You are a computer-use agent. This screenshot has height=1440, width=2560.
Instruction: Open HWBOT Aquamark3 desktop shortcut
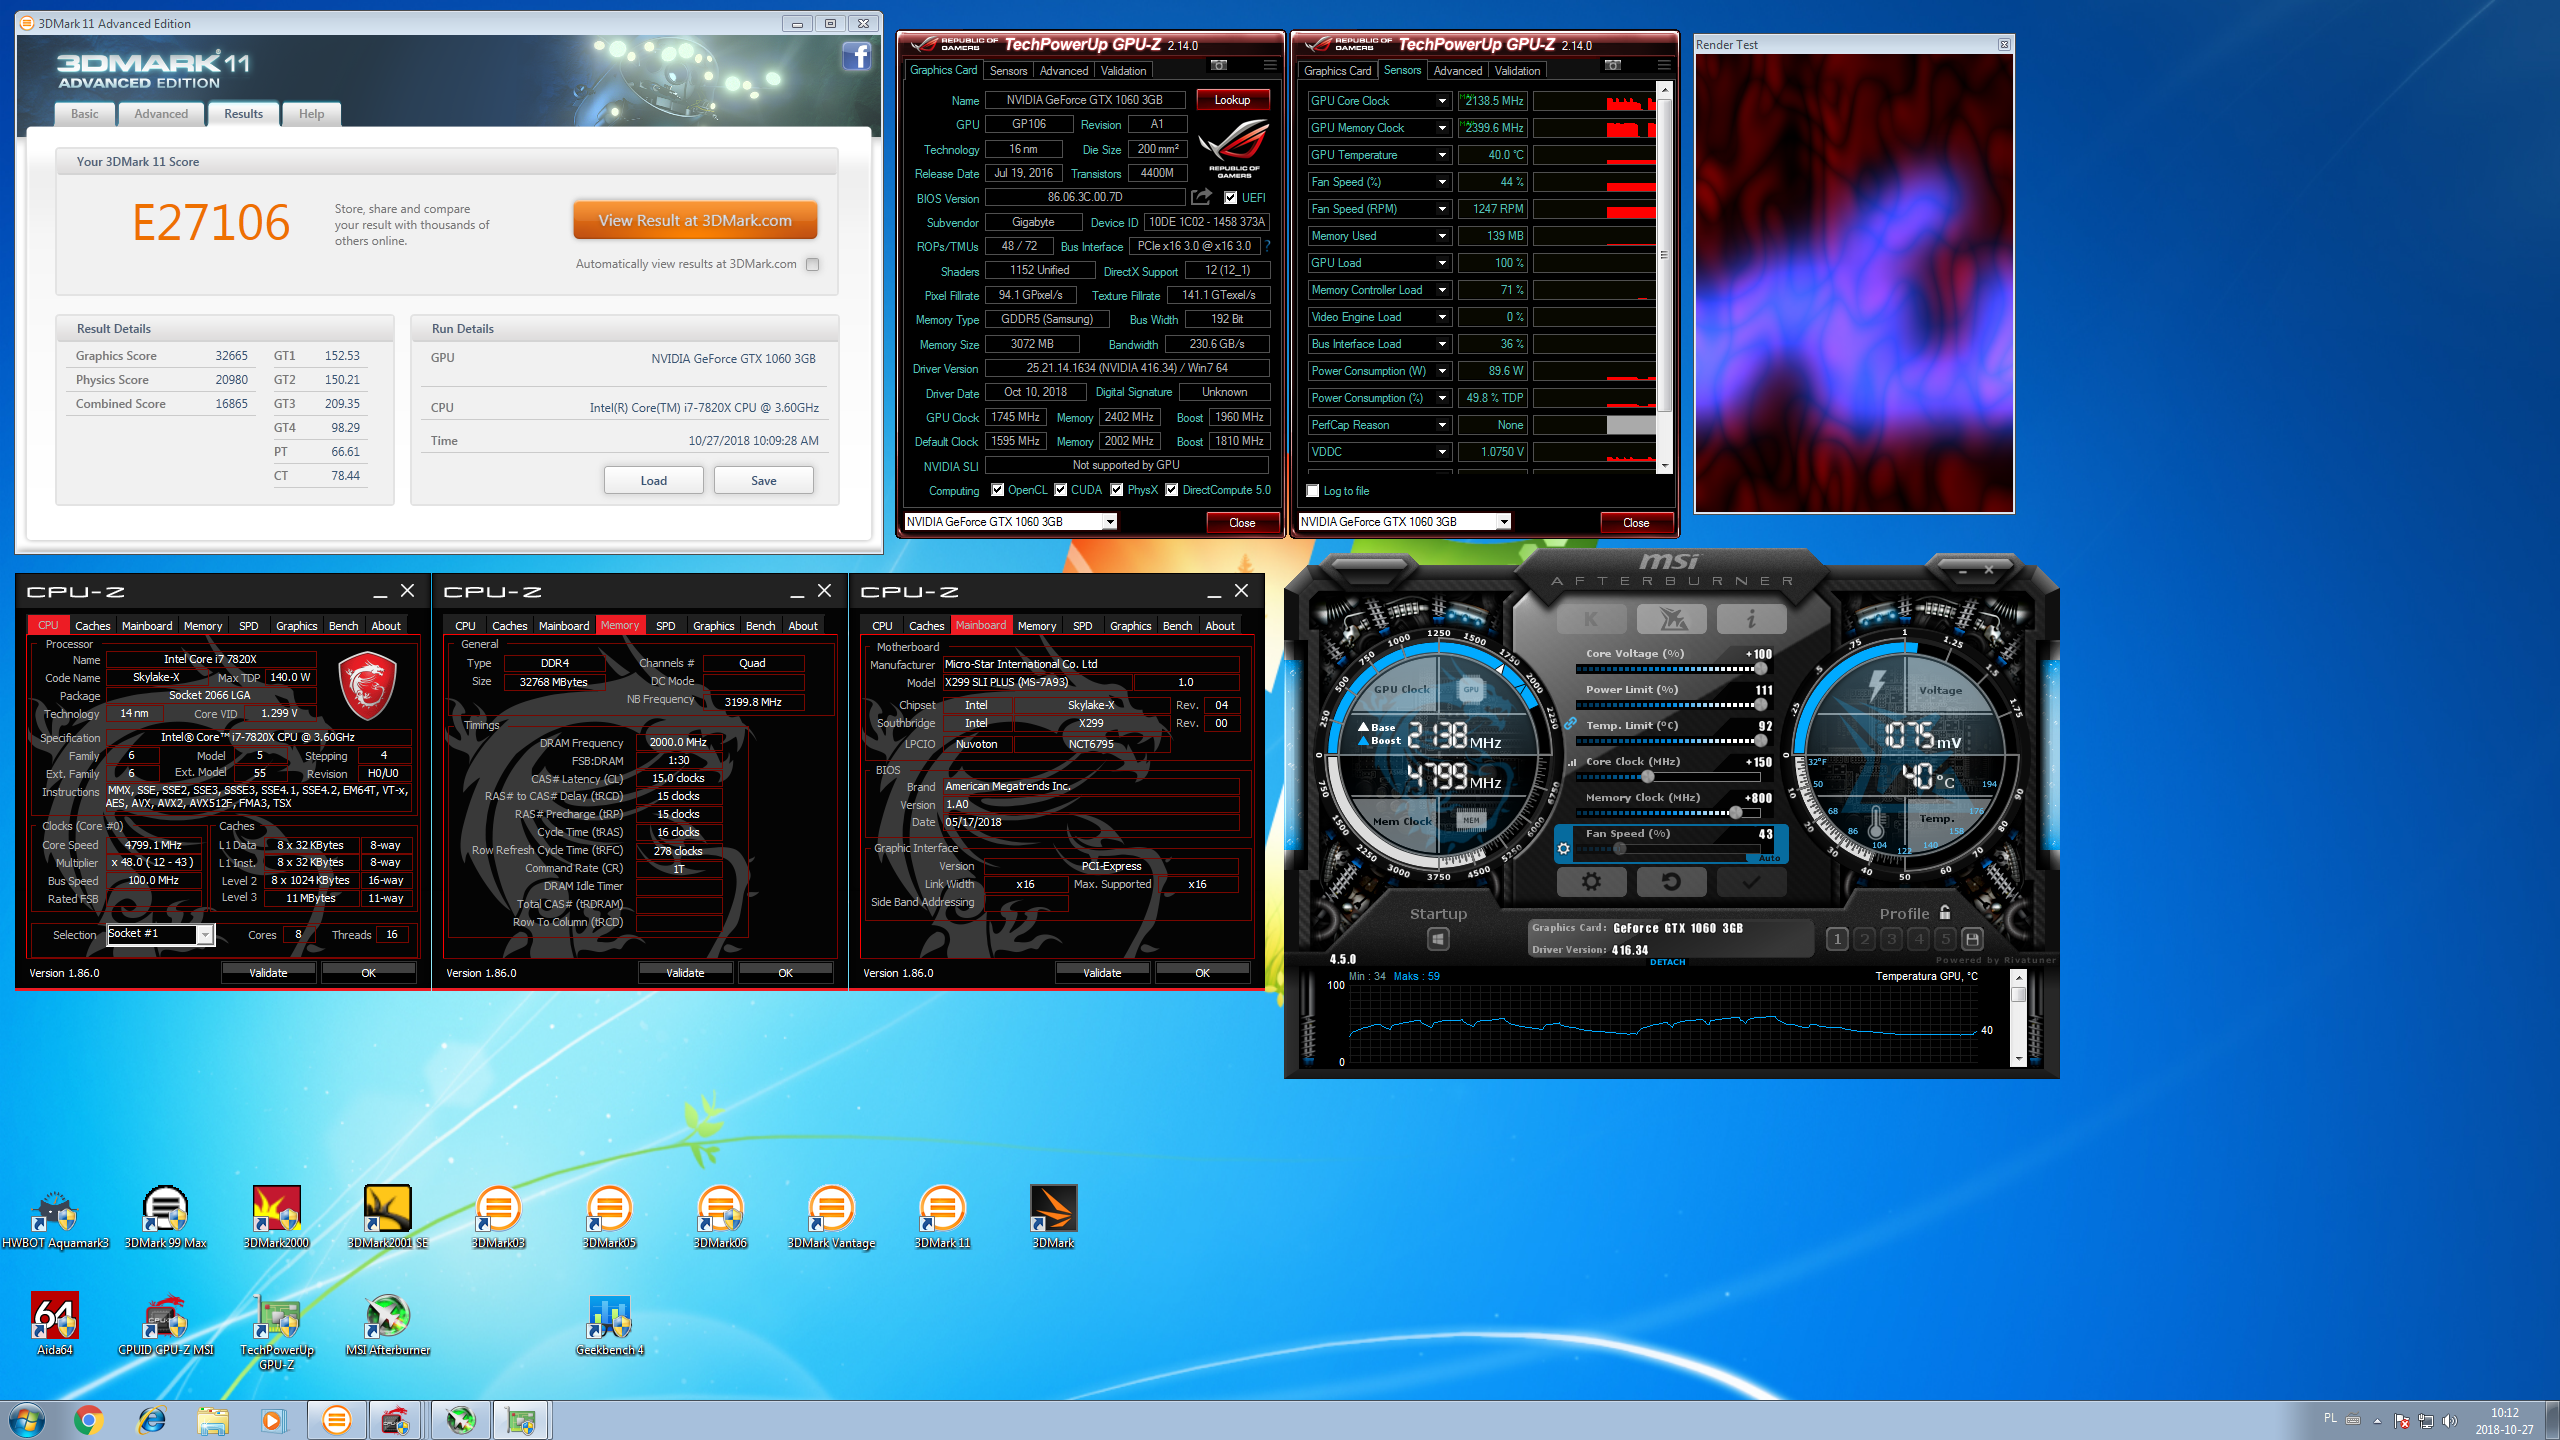tap(55, 1218)
